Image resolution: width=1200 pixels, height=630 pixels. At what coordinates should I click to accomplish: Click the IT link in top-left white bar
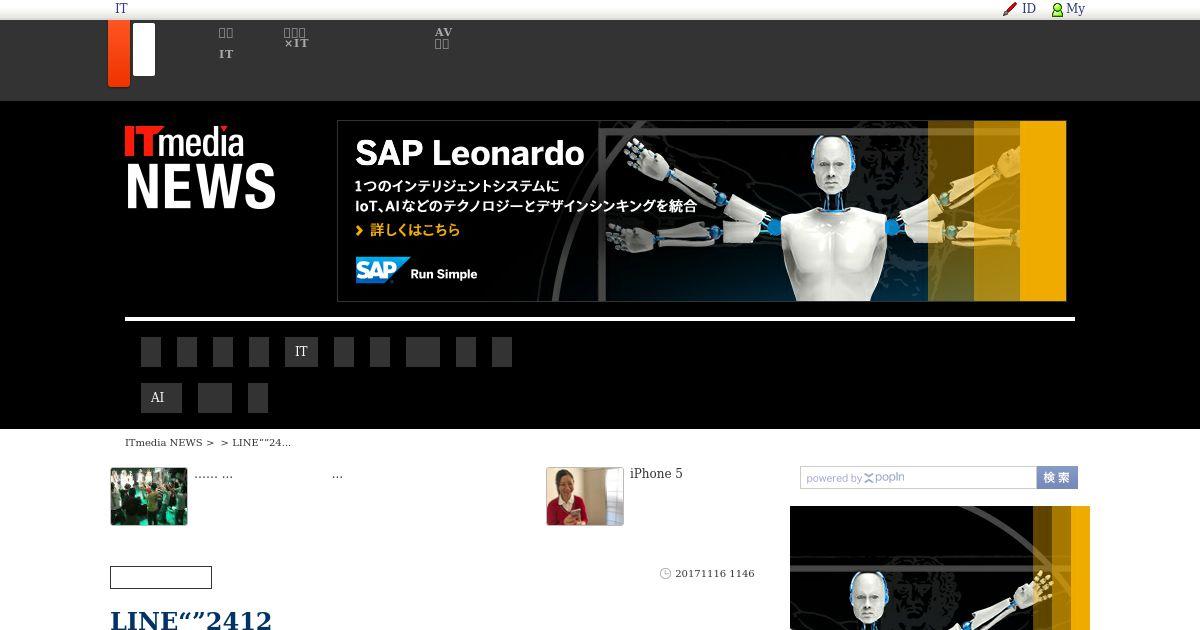[x=121, y=9]
